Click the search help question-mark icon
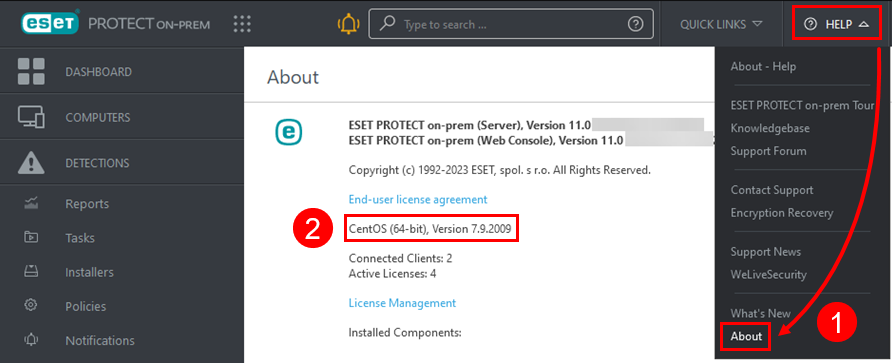 pyautogui.click(x=635, y=24)
